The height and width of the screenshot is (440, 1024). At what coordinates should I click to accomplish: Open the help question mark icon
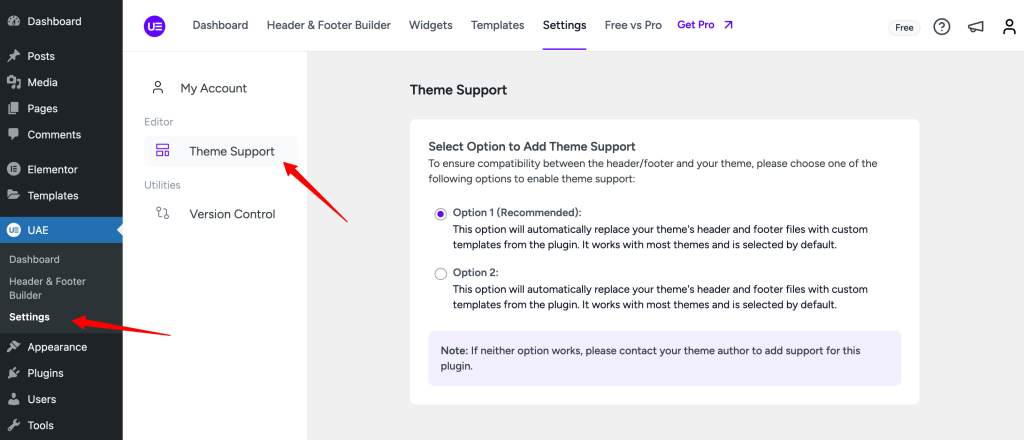pyautogui.click(x=941, y=27)
